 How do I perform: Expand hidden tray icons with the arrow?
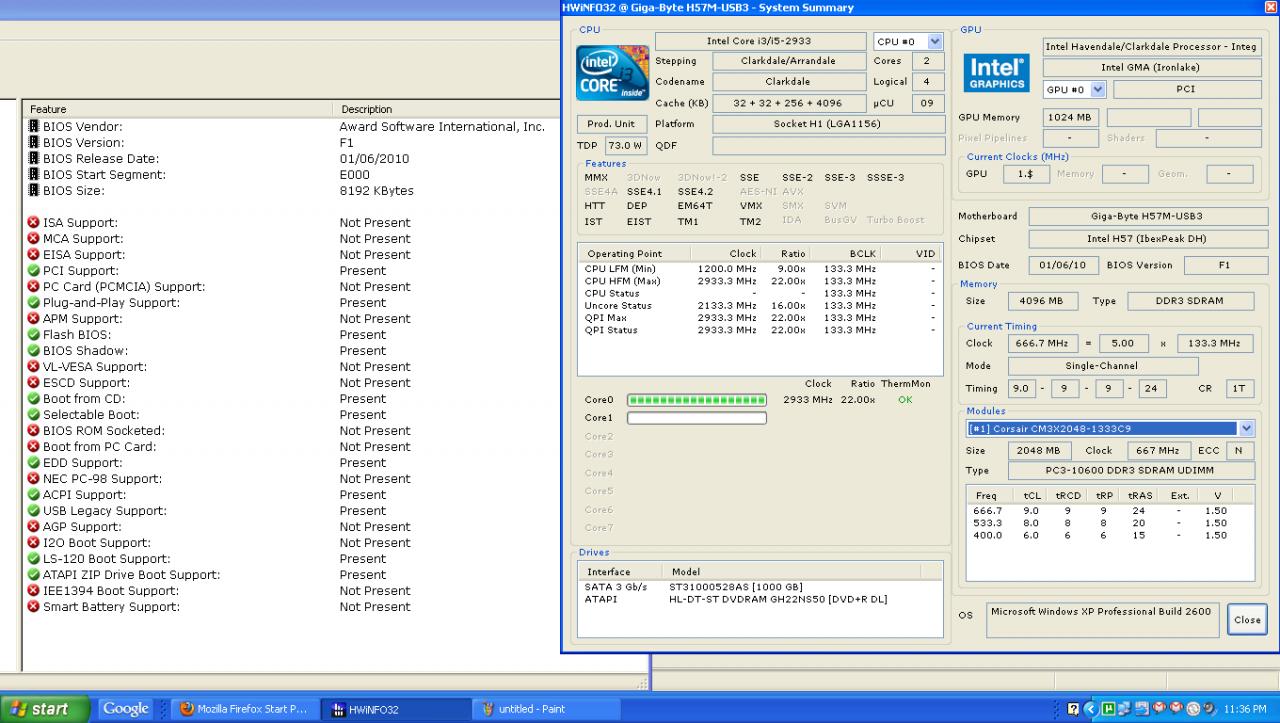(1091, 709)
